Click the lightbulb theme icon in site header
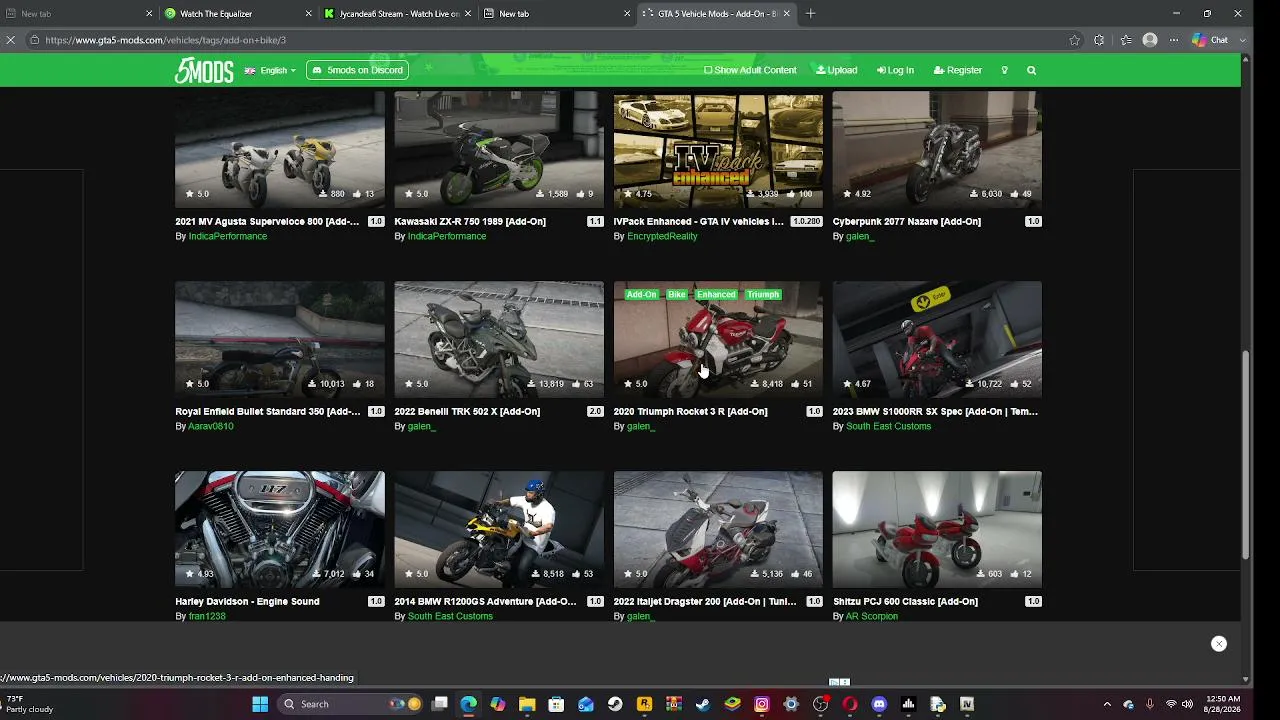 point(1004,70)
